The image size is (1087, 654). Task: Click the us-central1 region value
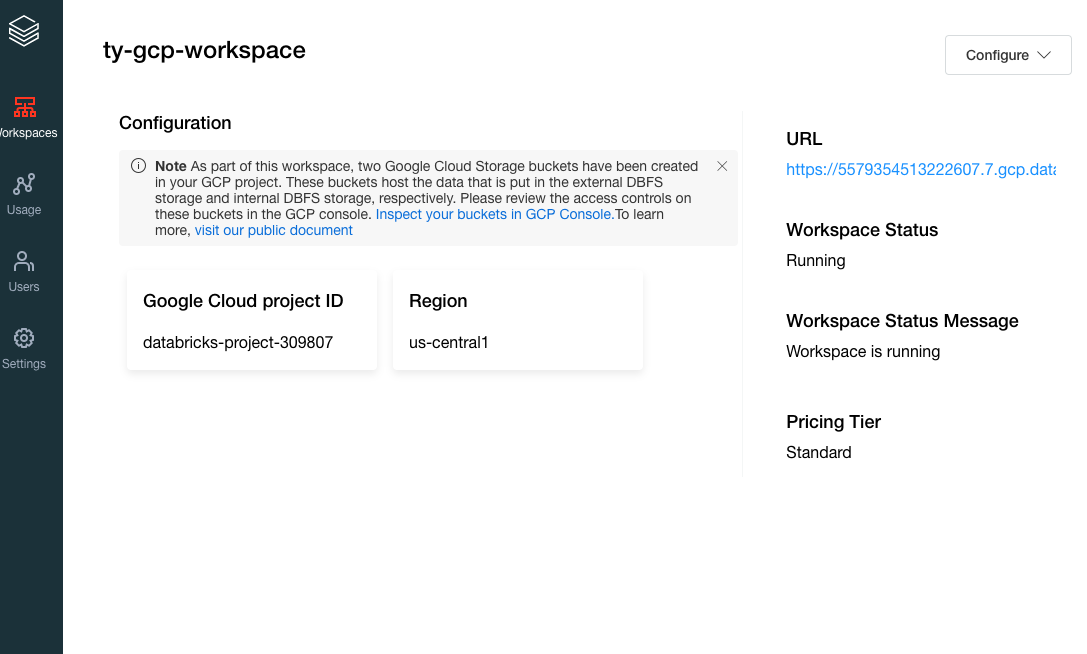point(449,343)
